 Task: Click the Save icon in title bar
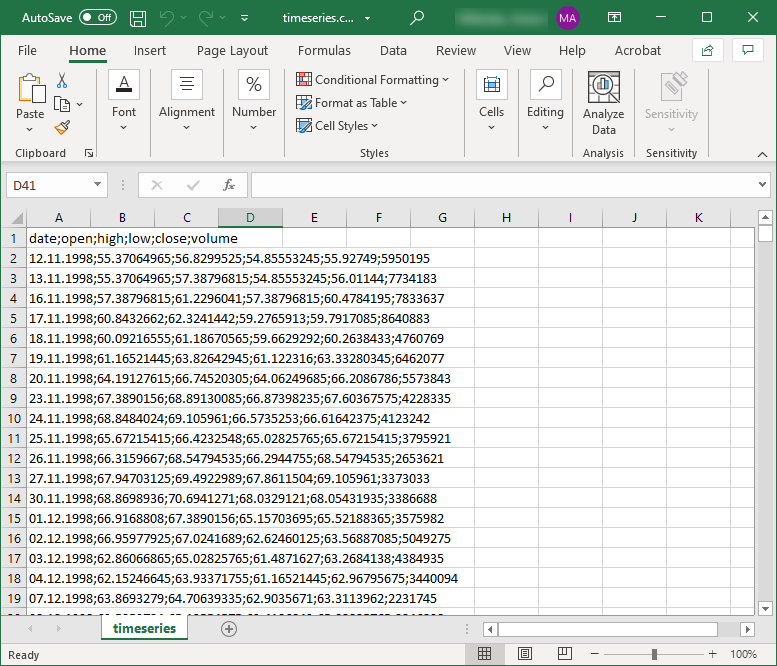point(138,18)
